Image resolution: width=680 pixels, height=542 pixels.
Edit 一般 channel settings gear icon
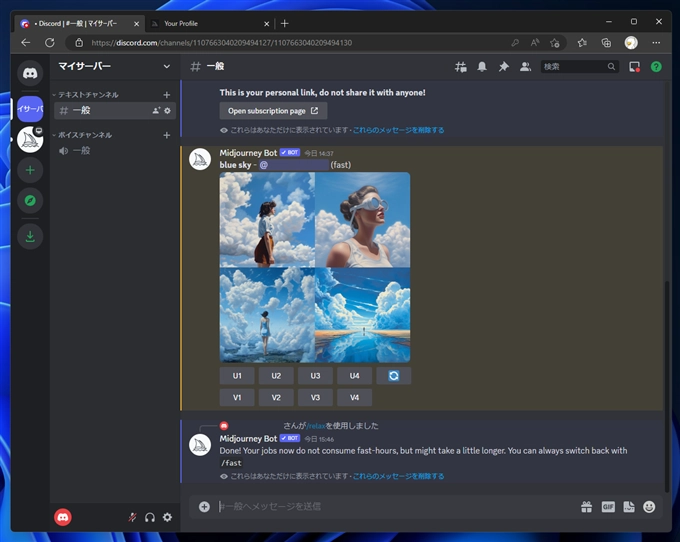(x=167, y=111)
